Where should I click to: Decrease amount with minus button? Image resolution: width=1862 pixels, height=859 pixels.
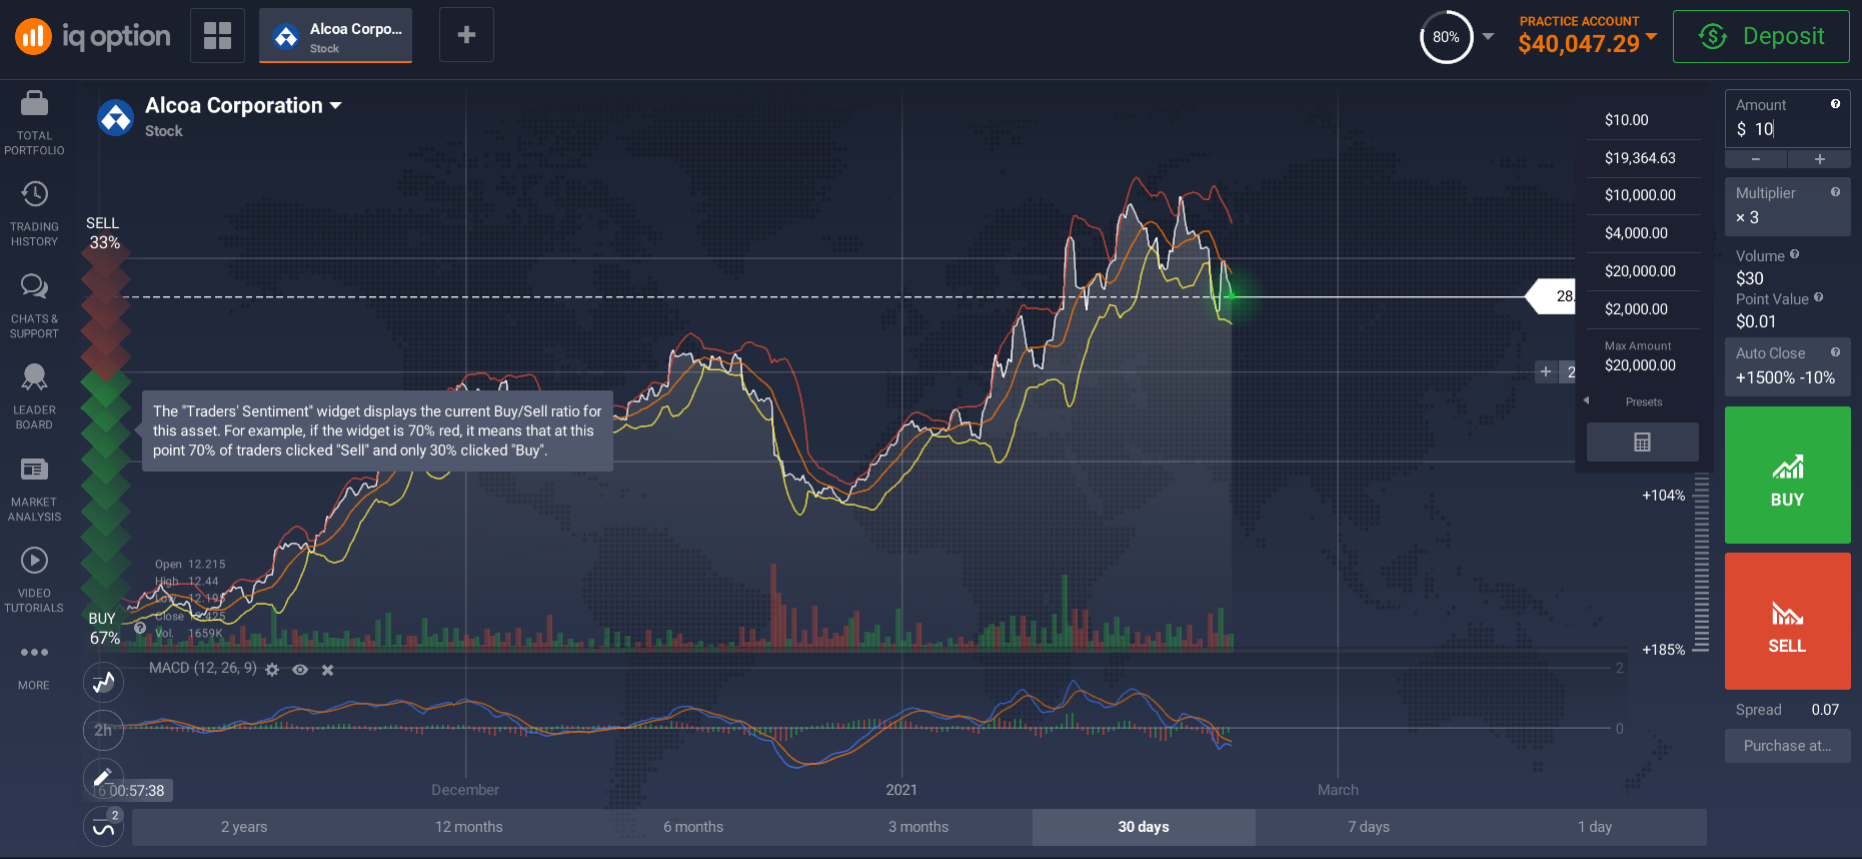[x=1756, y=159]
